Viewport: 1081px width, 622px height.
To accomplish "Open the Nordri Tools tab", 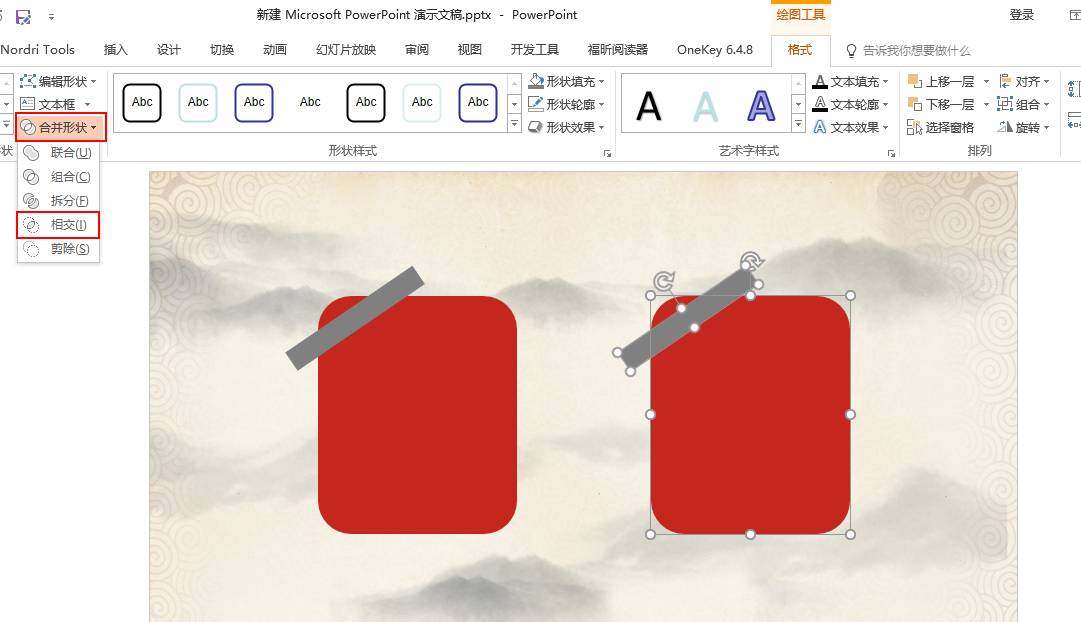I will [38, 50].
